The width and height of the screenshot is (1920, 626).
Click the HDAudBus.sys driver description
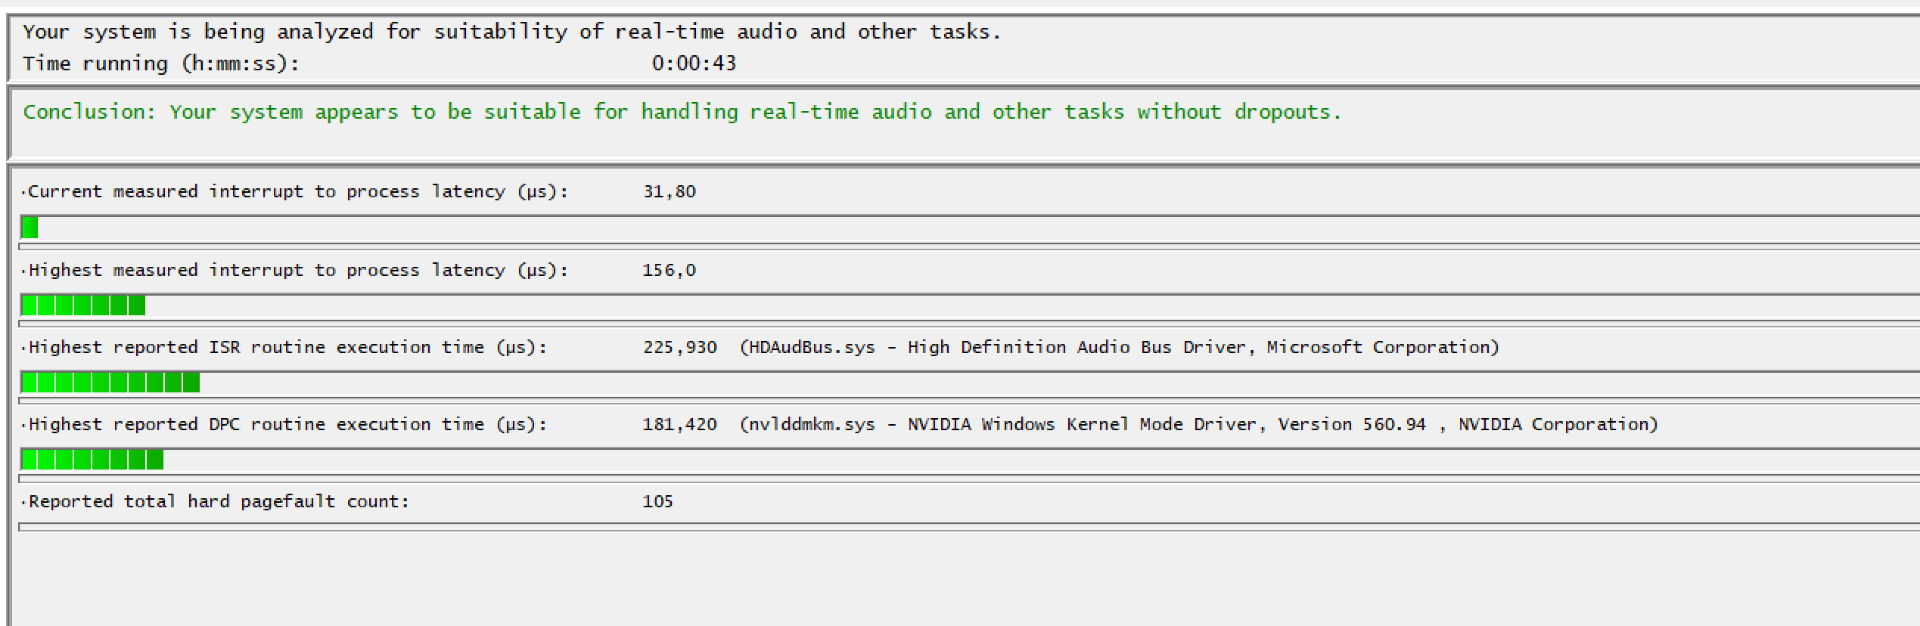coord(1119,347)
